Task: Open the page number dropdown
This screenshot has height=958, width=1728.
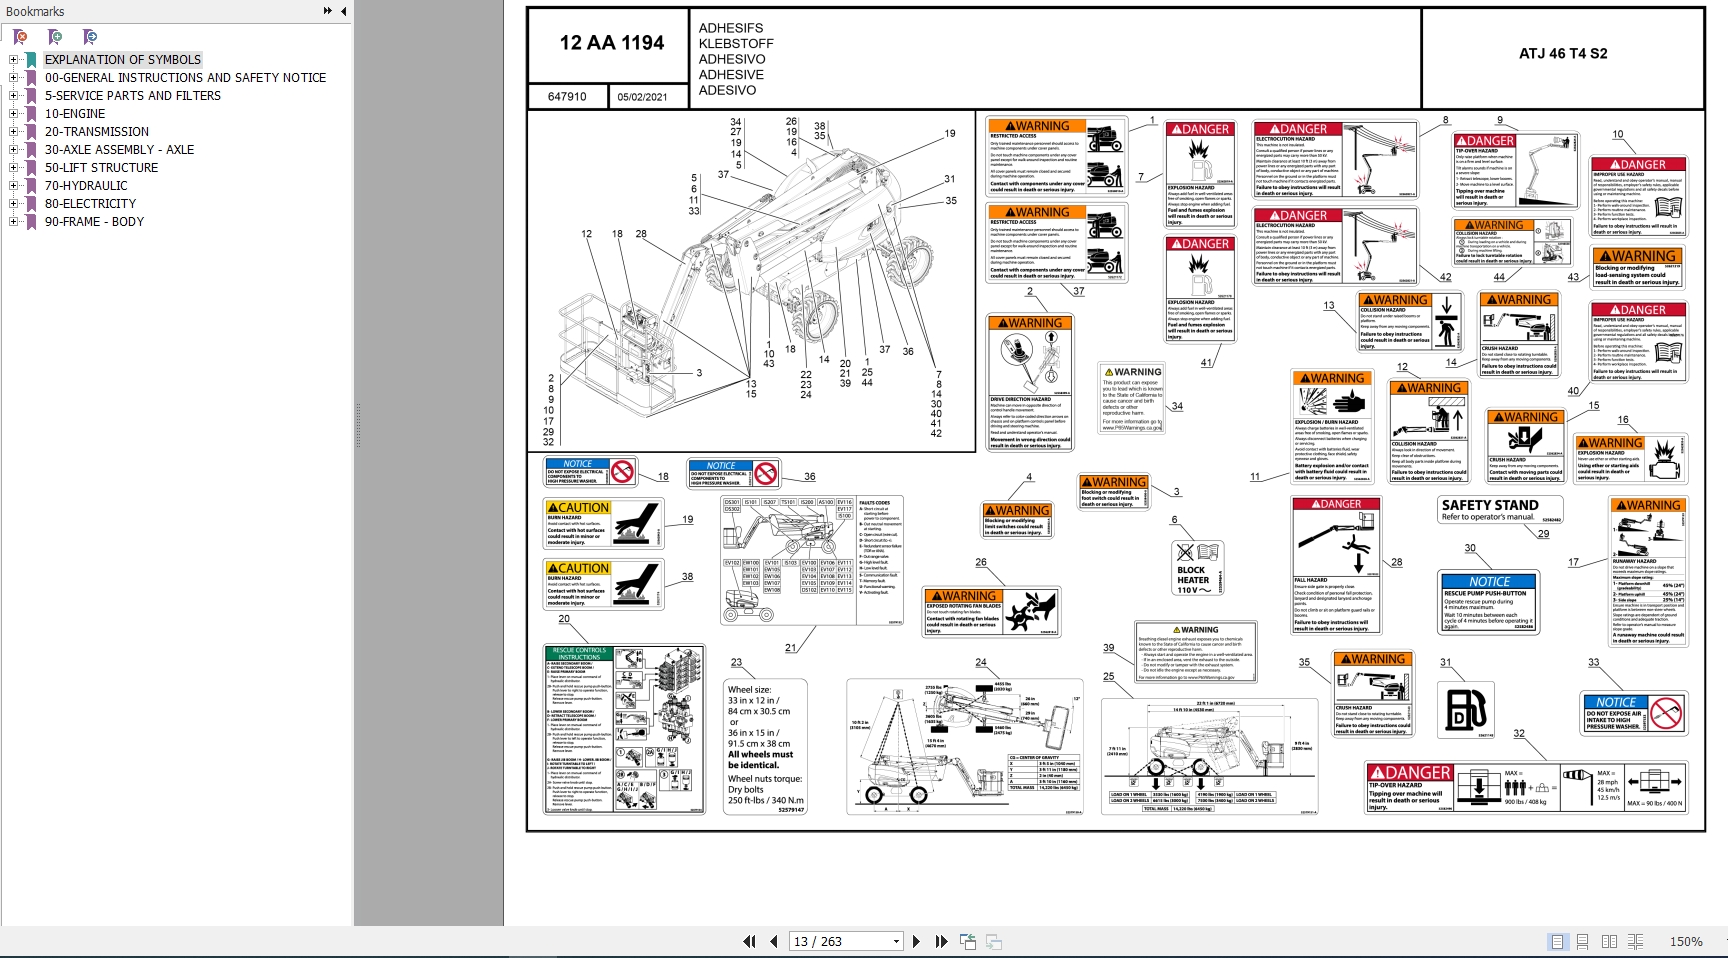Action: [896, 942]
